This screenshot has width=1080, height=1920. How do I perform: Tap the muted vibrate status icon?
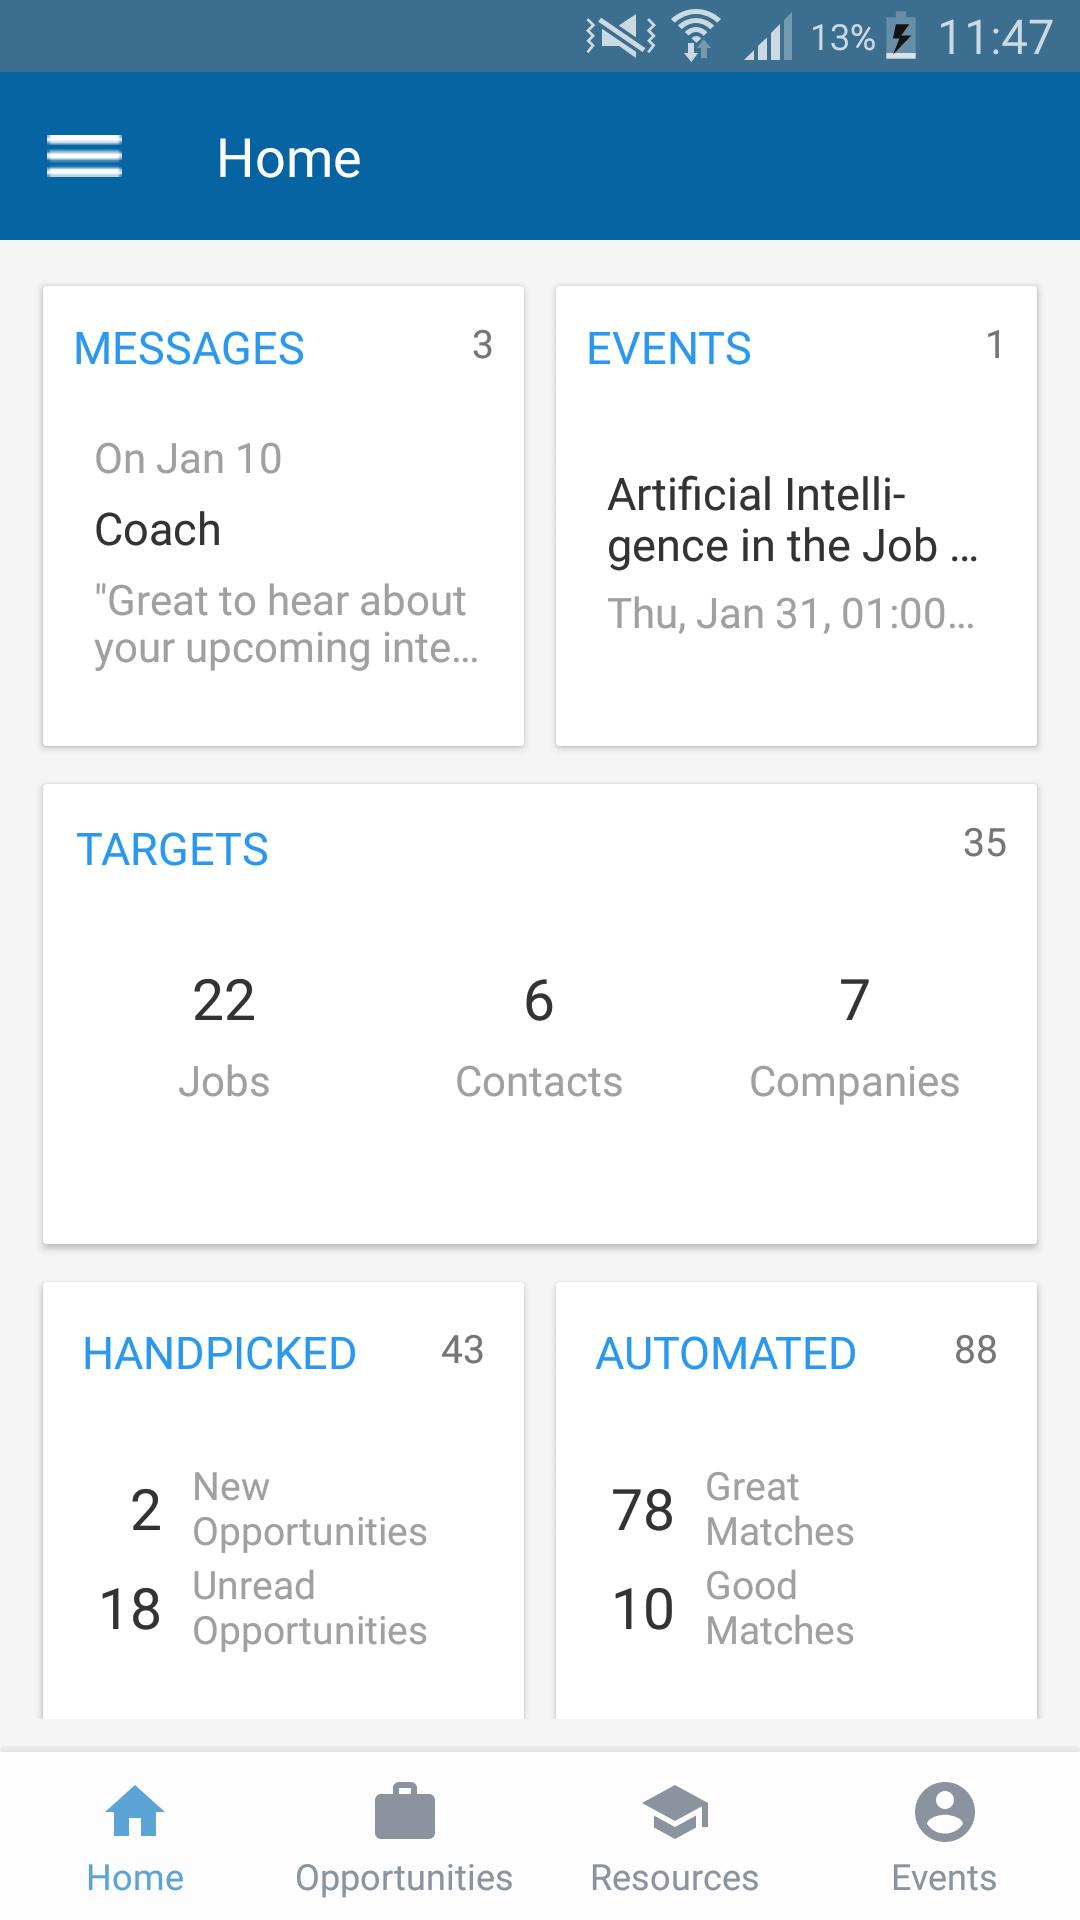tap(621, 37)
